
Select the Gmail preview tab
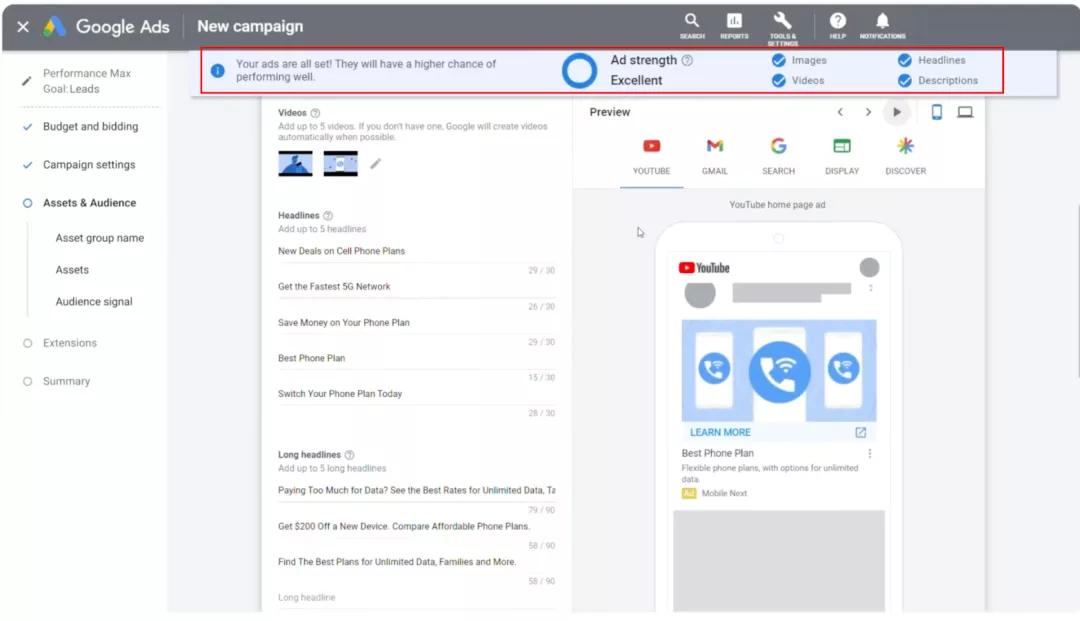pyautogui.click(x=715, y=157)
